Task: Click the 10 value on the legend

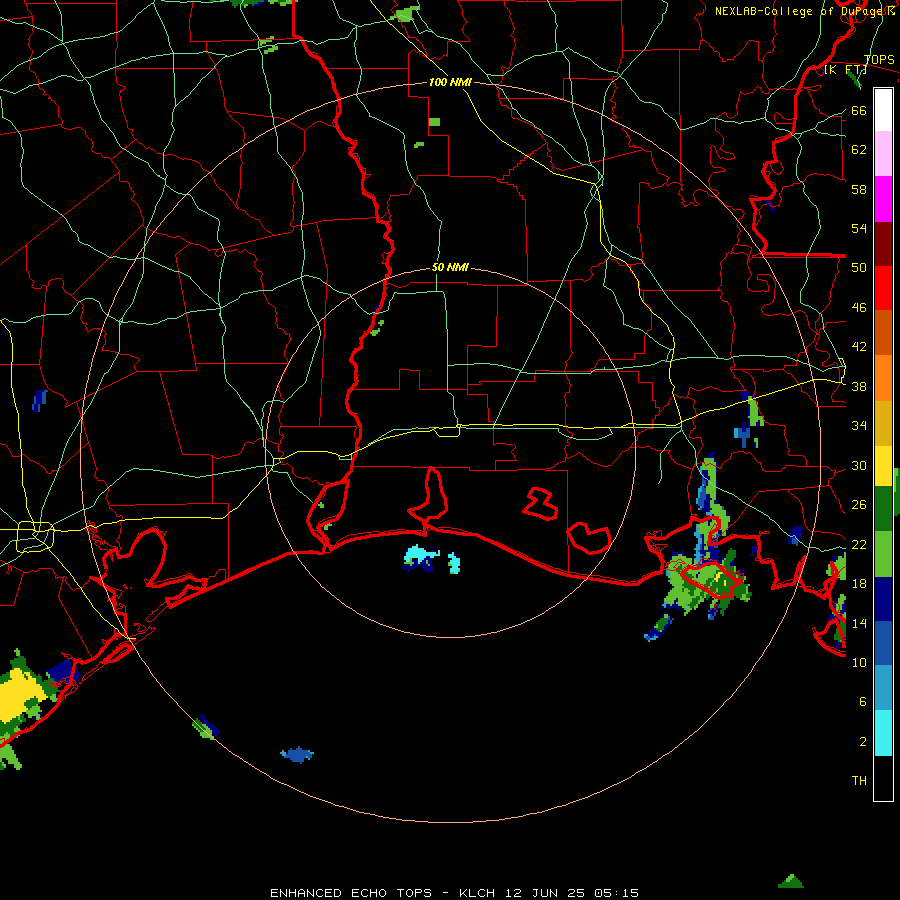Action: click(x=859, y=662)
